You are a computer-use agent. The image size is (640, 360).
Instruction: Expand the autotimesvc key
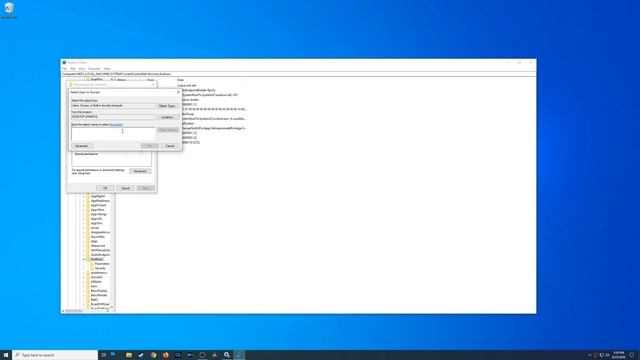point(84,273)
